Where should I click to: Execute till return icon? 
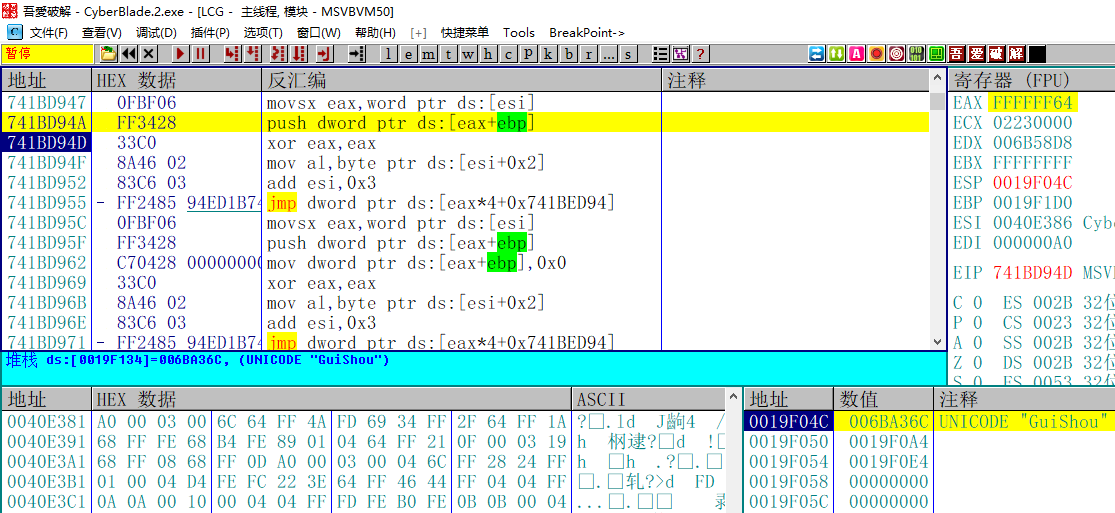click(324, 54)
